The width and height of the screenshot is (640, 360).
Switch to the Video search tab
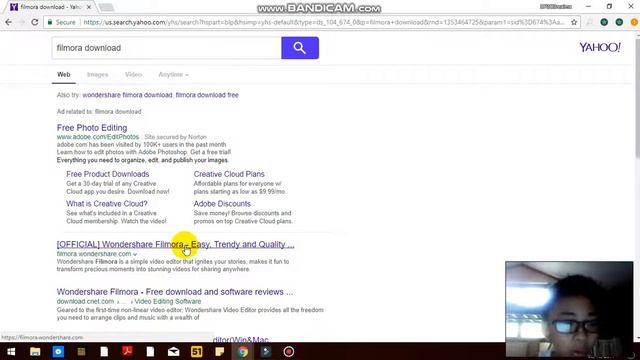click(133, 75)
